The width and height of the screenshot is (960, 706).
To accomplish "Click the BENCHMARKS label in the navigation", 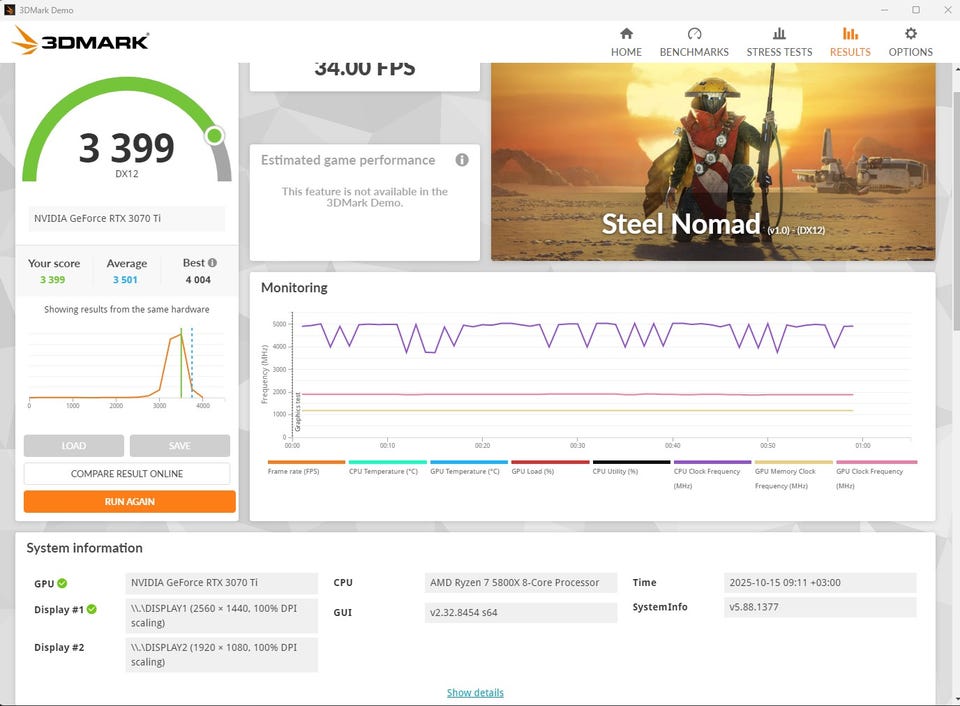I will [694, 52].
